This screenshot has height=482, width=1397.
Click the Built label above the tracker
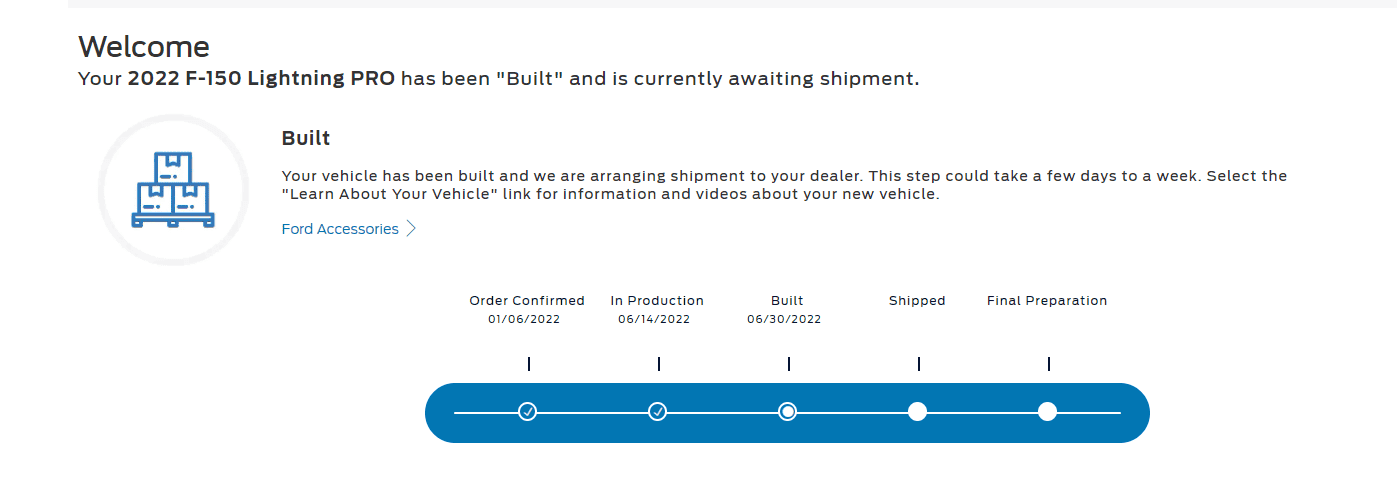[x=787, y=300]
